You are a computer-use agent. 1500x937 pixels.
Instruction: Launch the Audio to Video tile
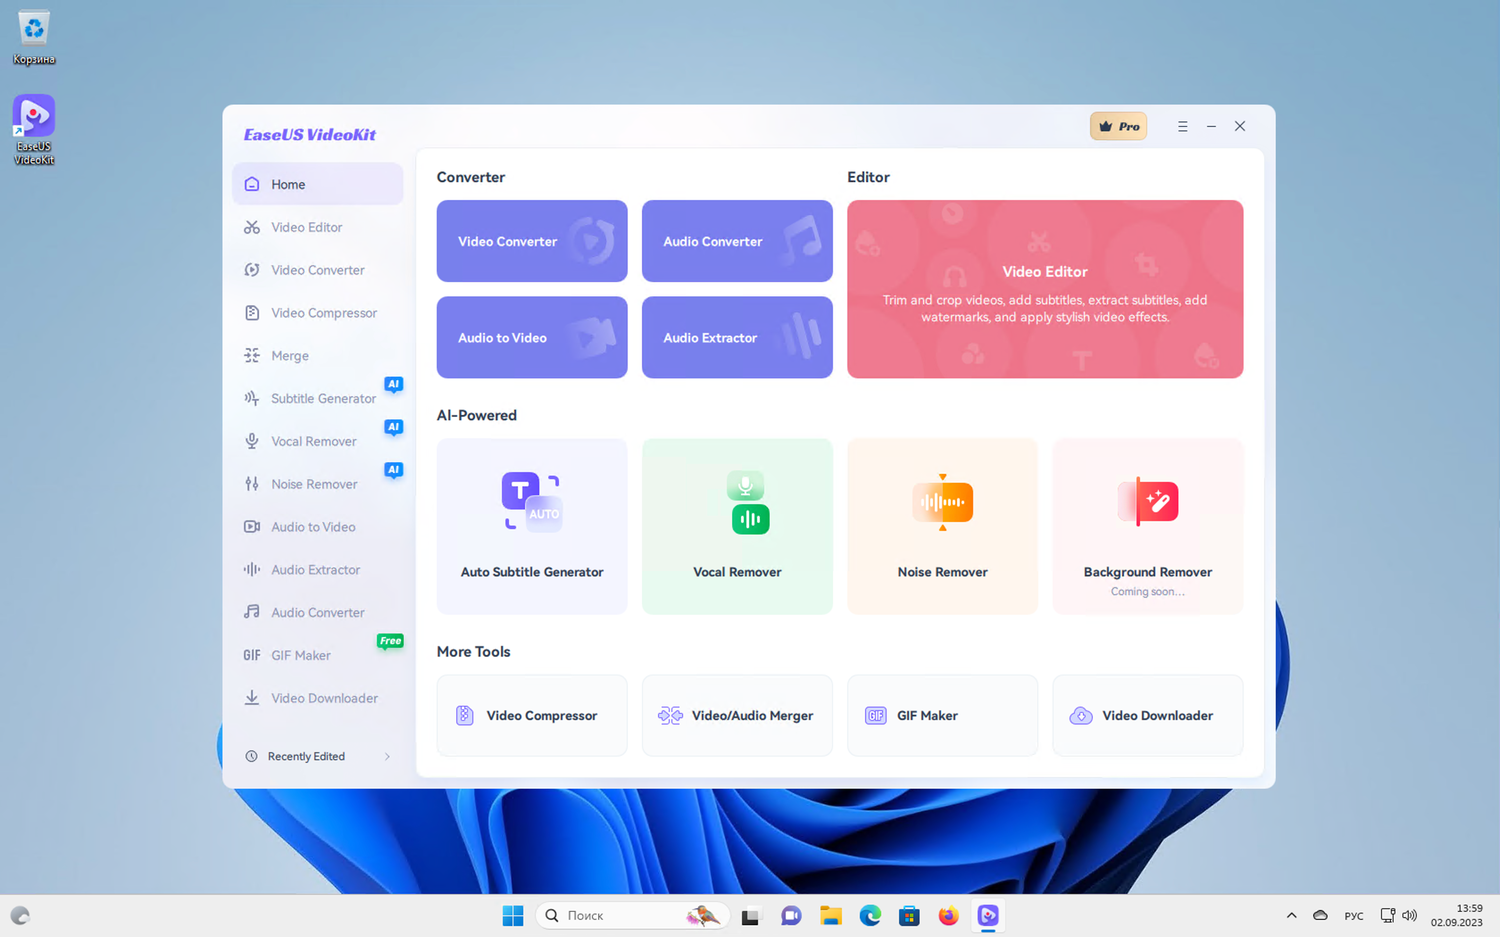point(532,337)
